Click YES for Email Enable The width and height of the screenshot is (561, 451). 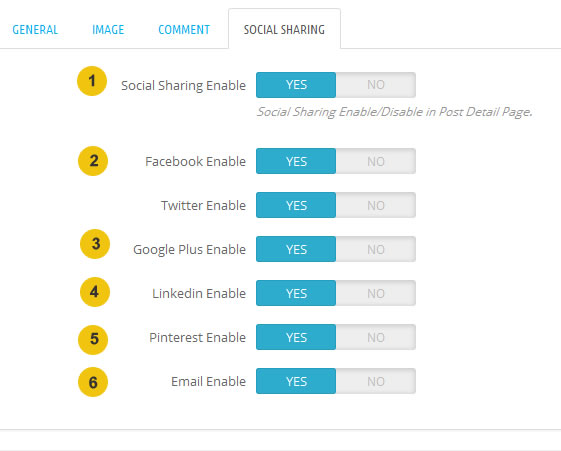tap(296, 381)
